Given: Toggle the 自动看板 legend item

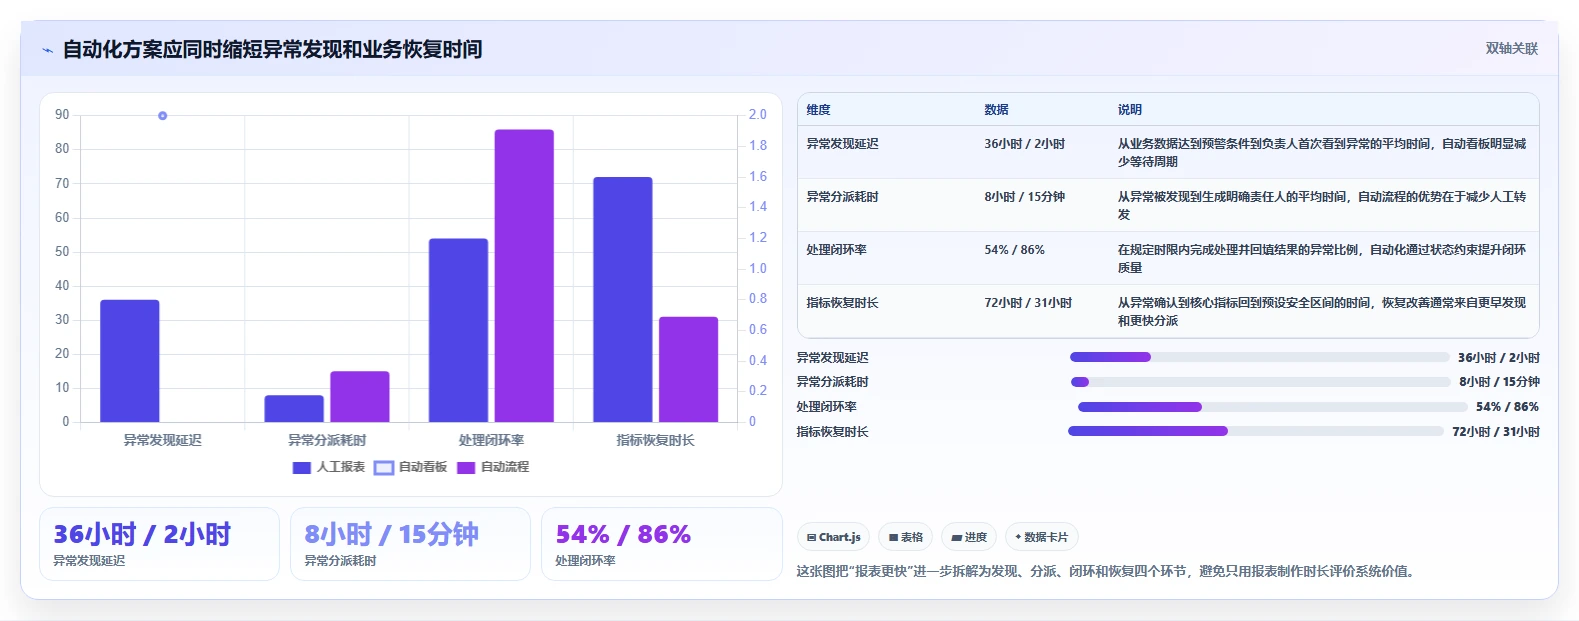Looking at the screenshot, I should click(411, 467).
